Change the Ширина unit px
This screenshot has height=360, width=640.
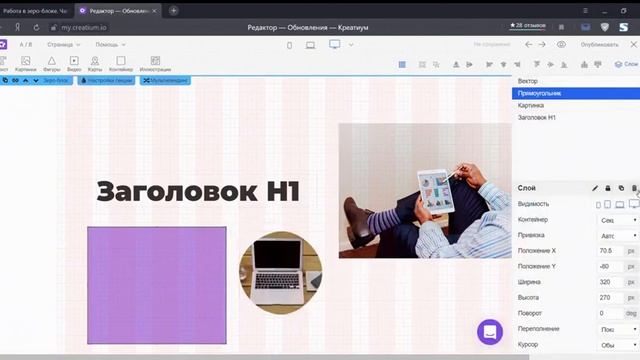[631, 282]
